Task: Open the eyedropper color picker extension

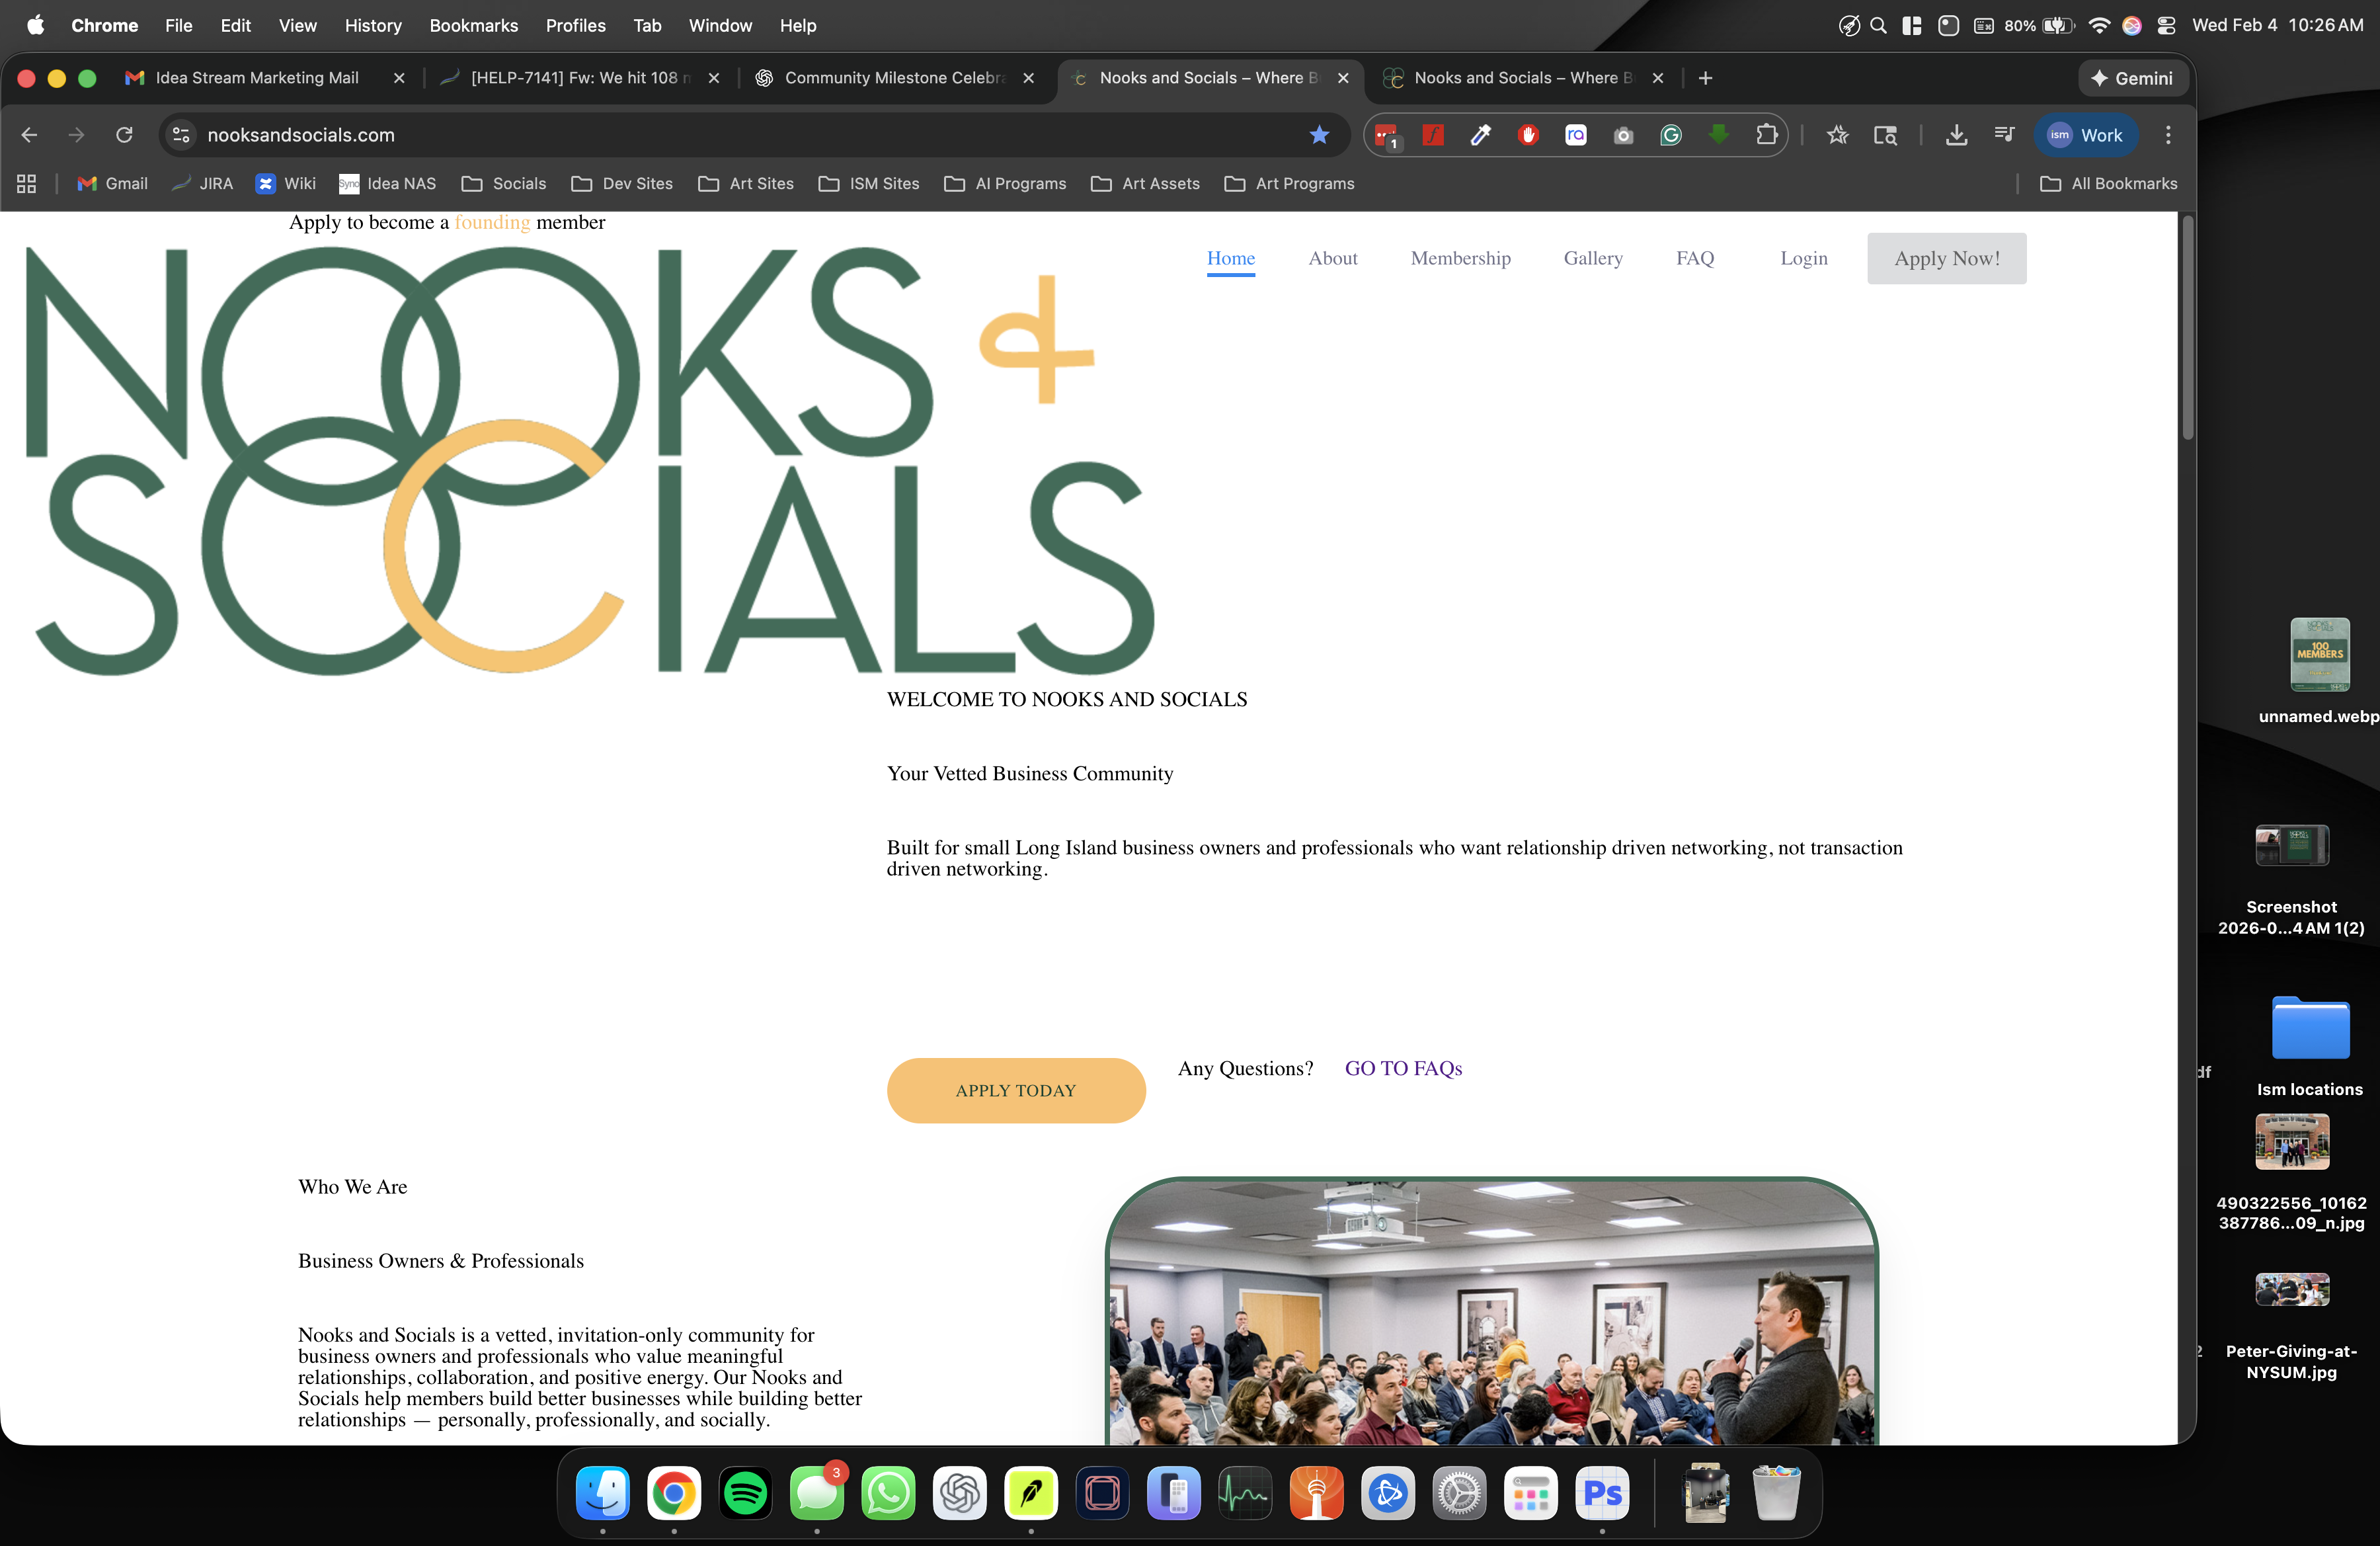Action: pyautogui.click(x=1480, y=135)
